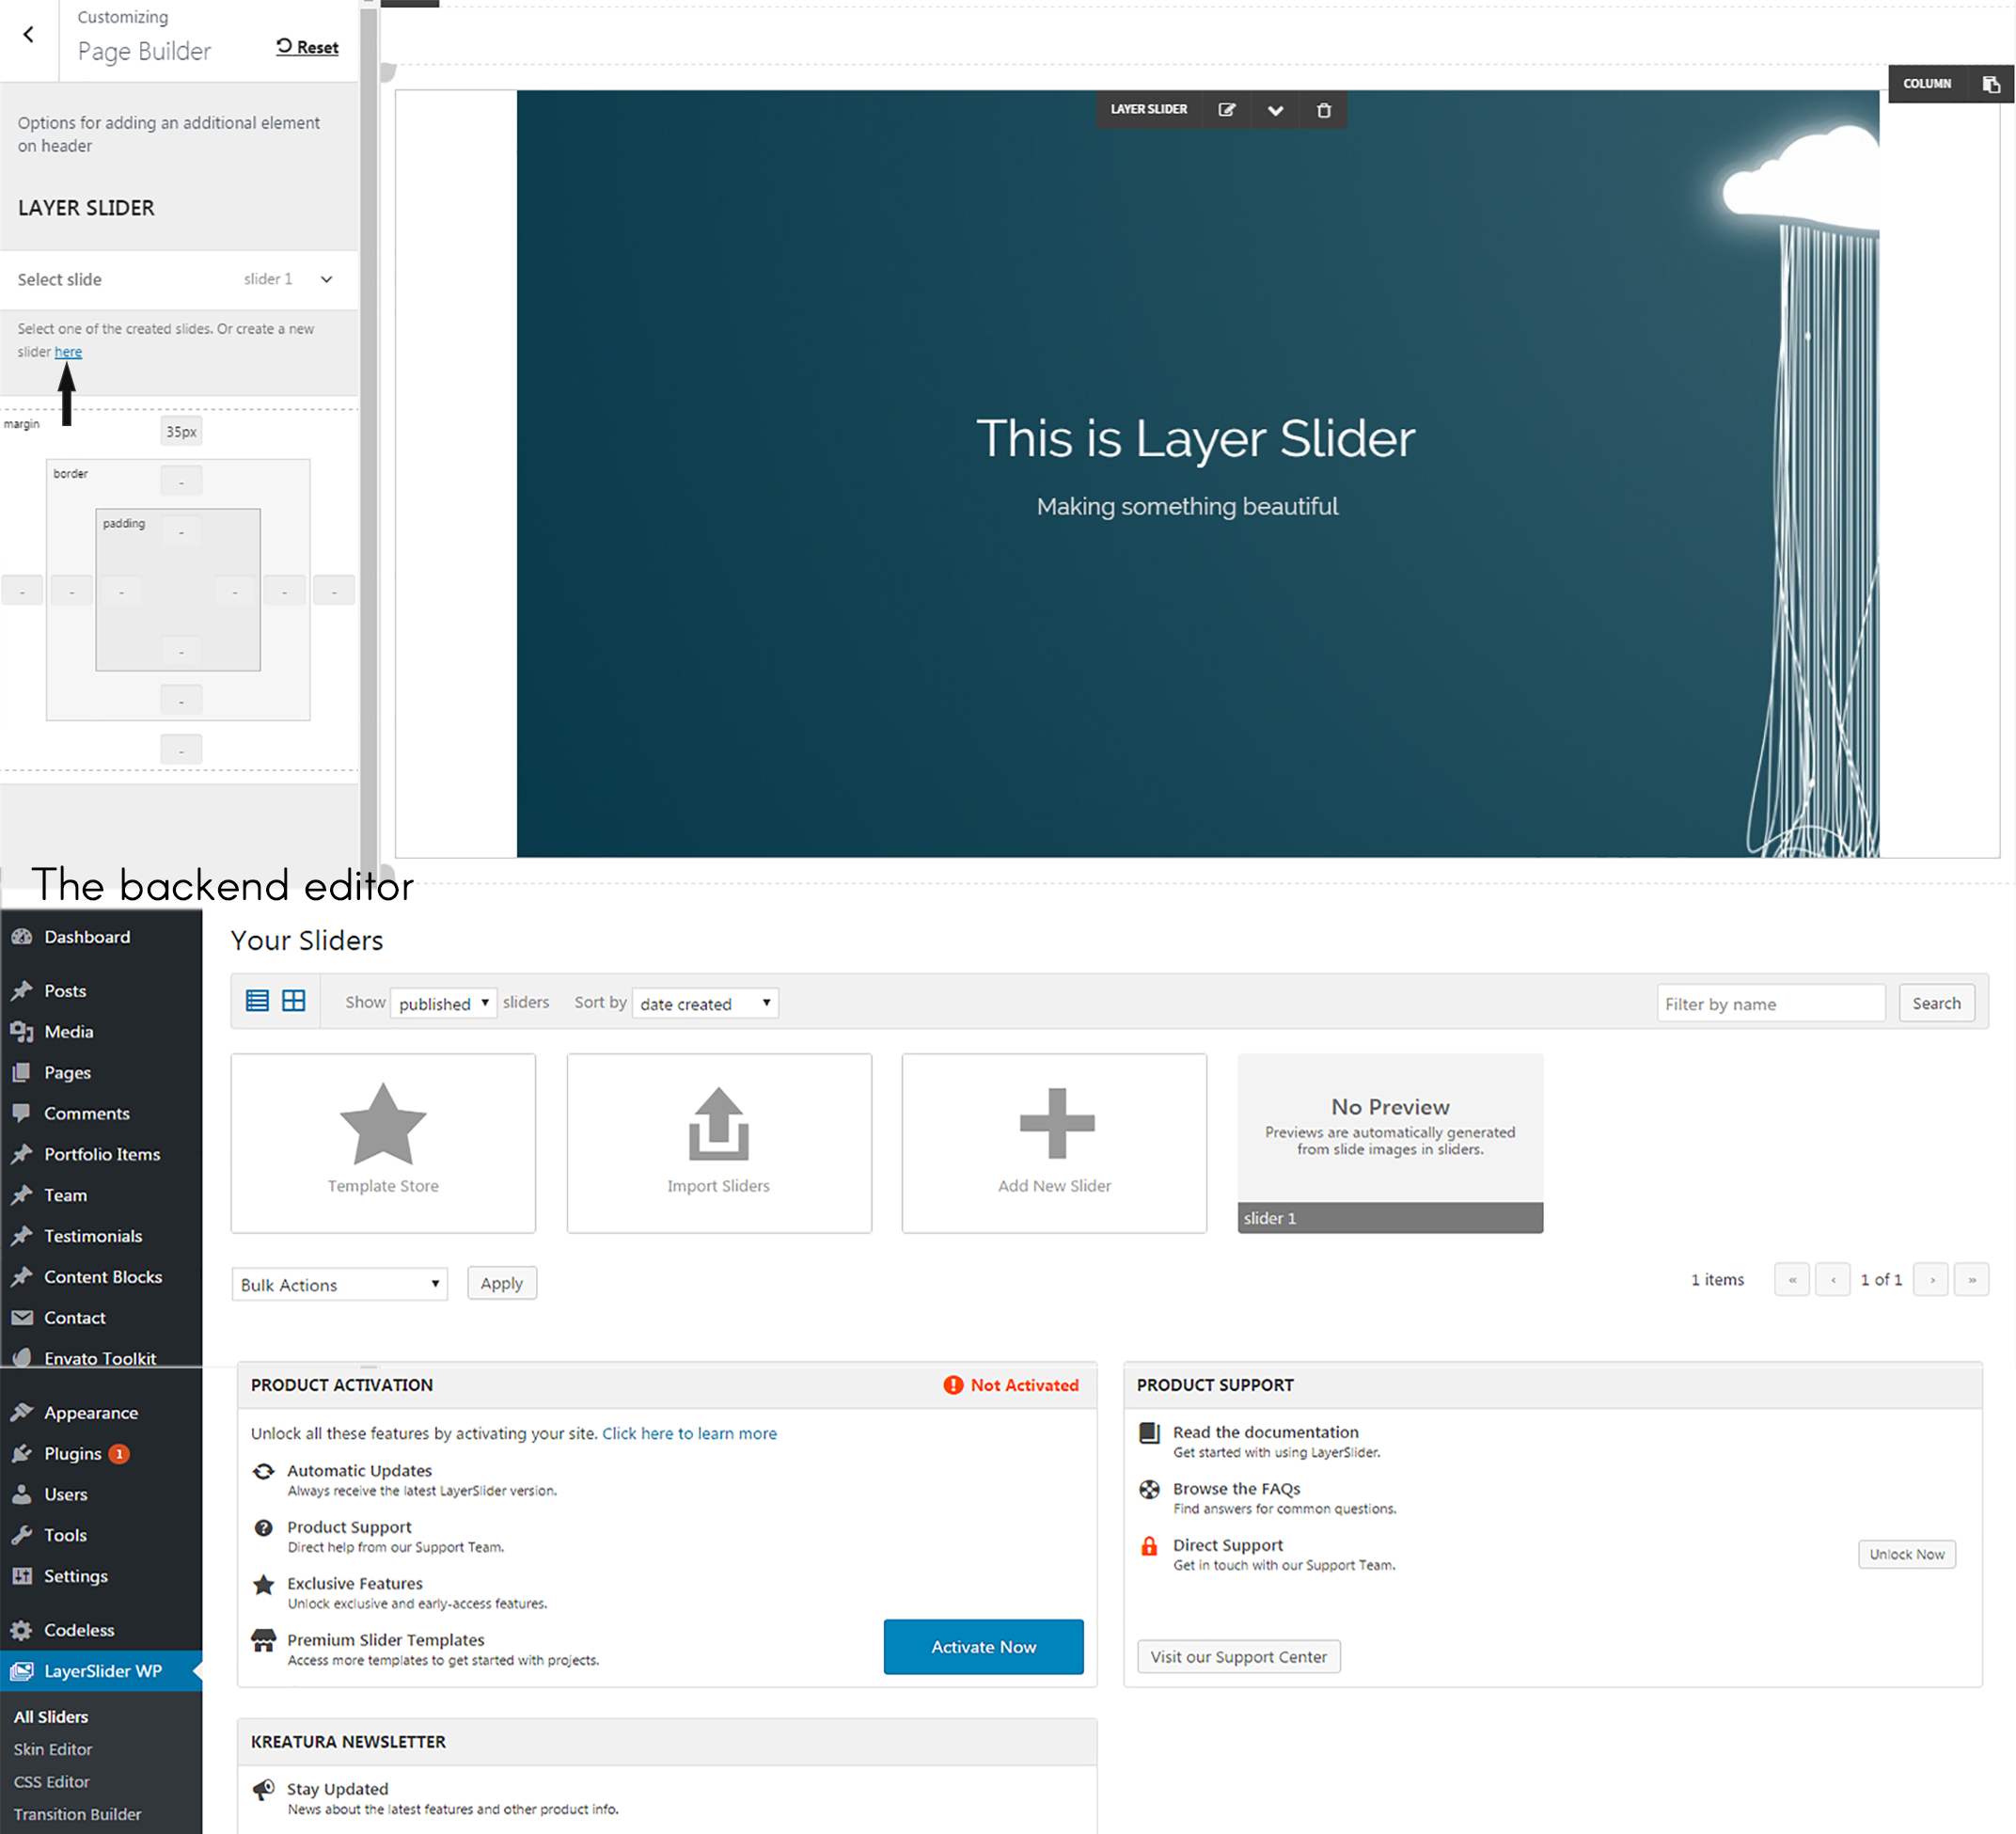2016x1834 pixels.
Task: Delete the Layer Slider element via trash icon
Action: [1324, 110]
